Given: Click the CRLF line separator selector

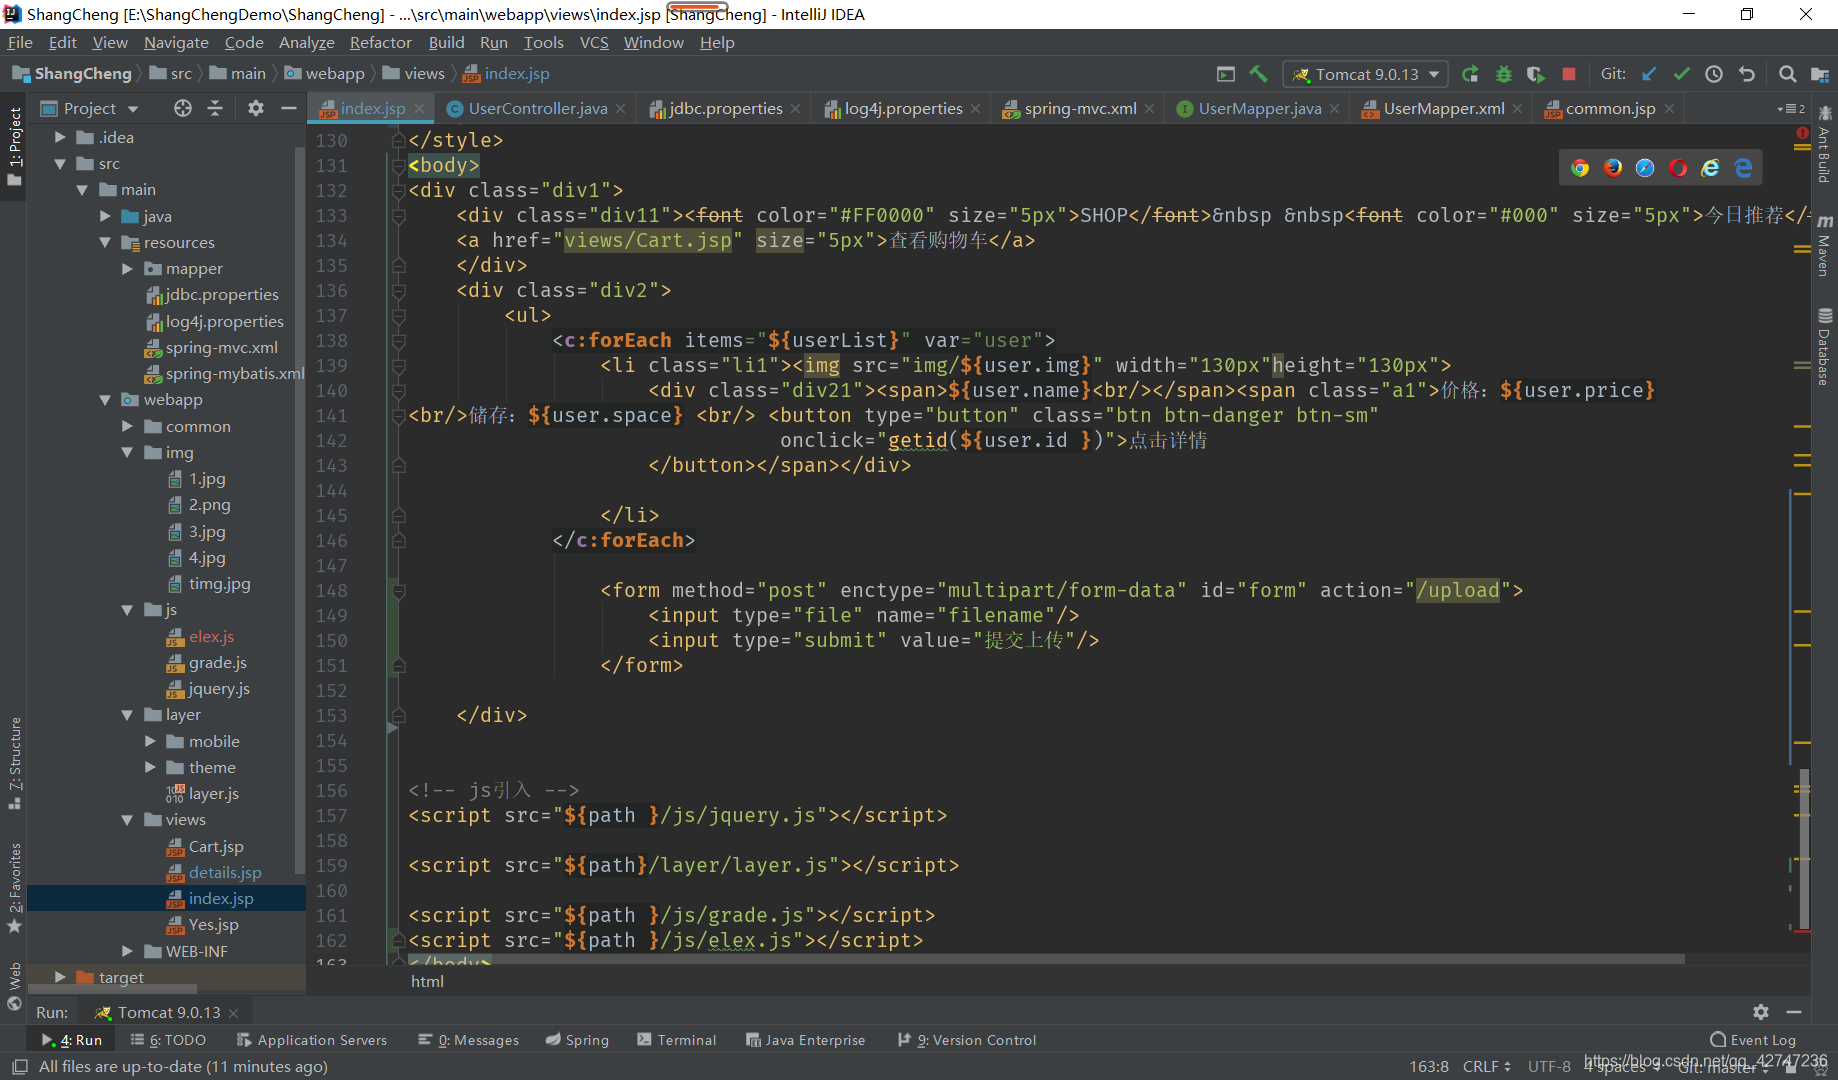Looking at the screenshot, I should coord(1486,1066).
